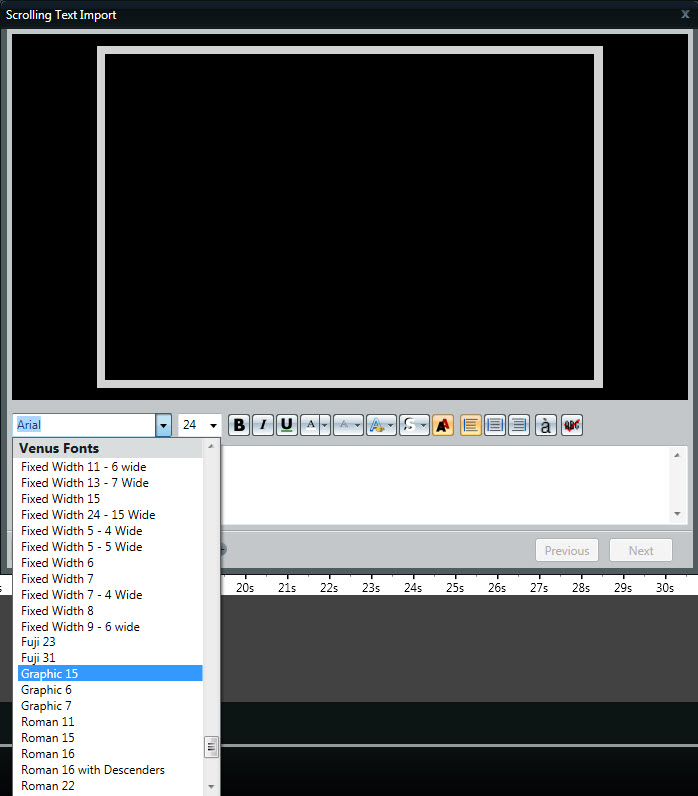This screenshot has height=796, width=698.
Task: Pick the Graphic 7 font
Action: (x=110, y=706)
